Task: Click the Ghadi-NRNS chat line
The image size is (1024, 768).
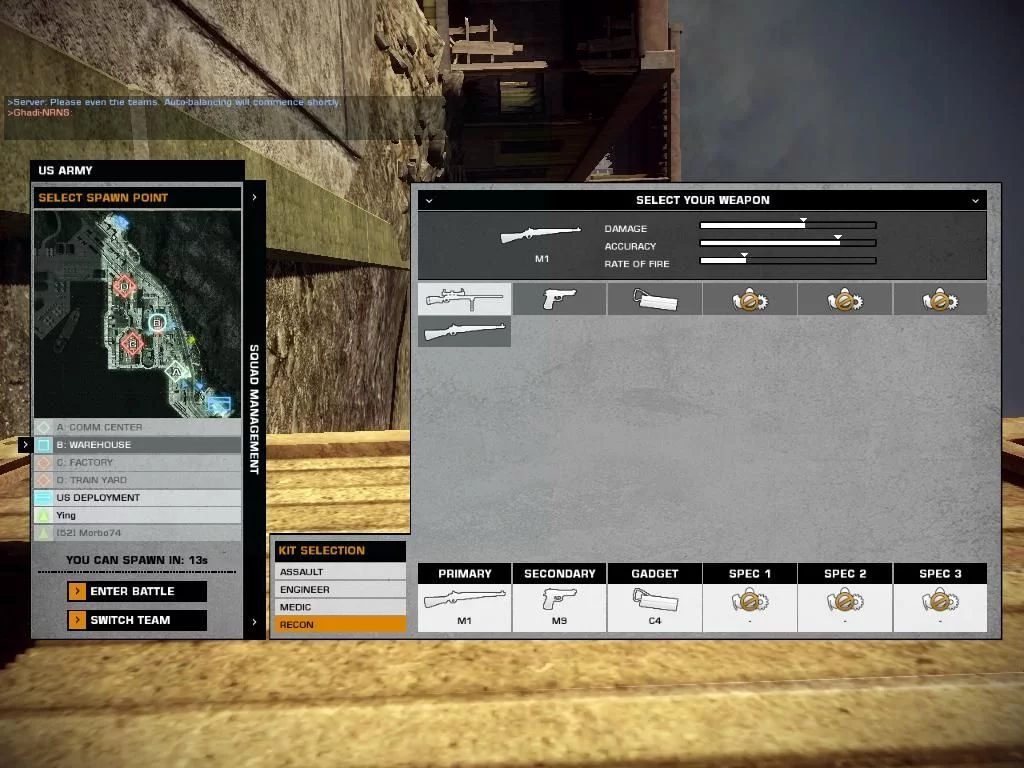Action: [39, 112]
